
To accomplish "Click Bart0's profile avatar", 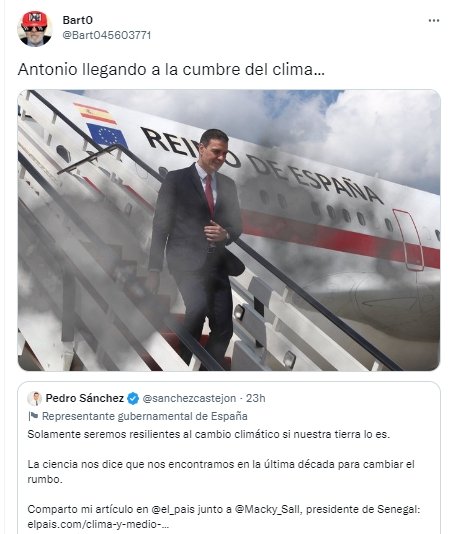I will 34,28.
